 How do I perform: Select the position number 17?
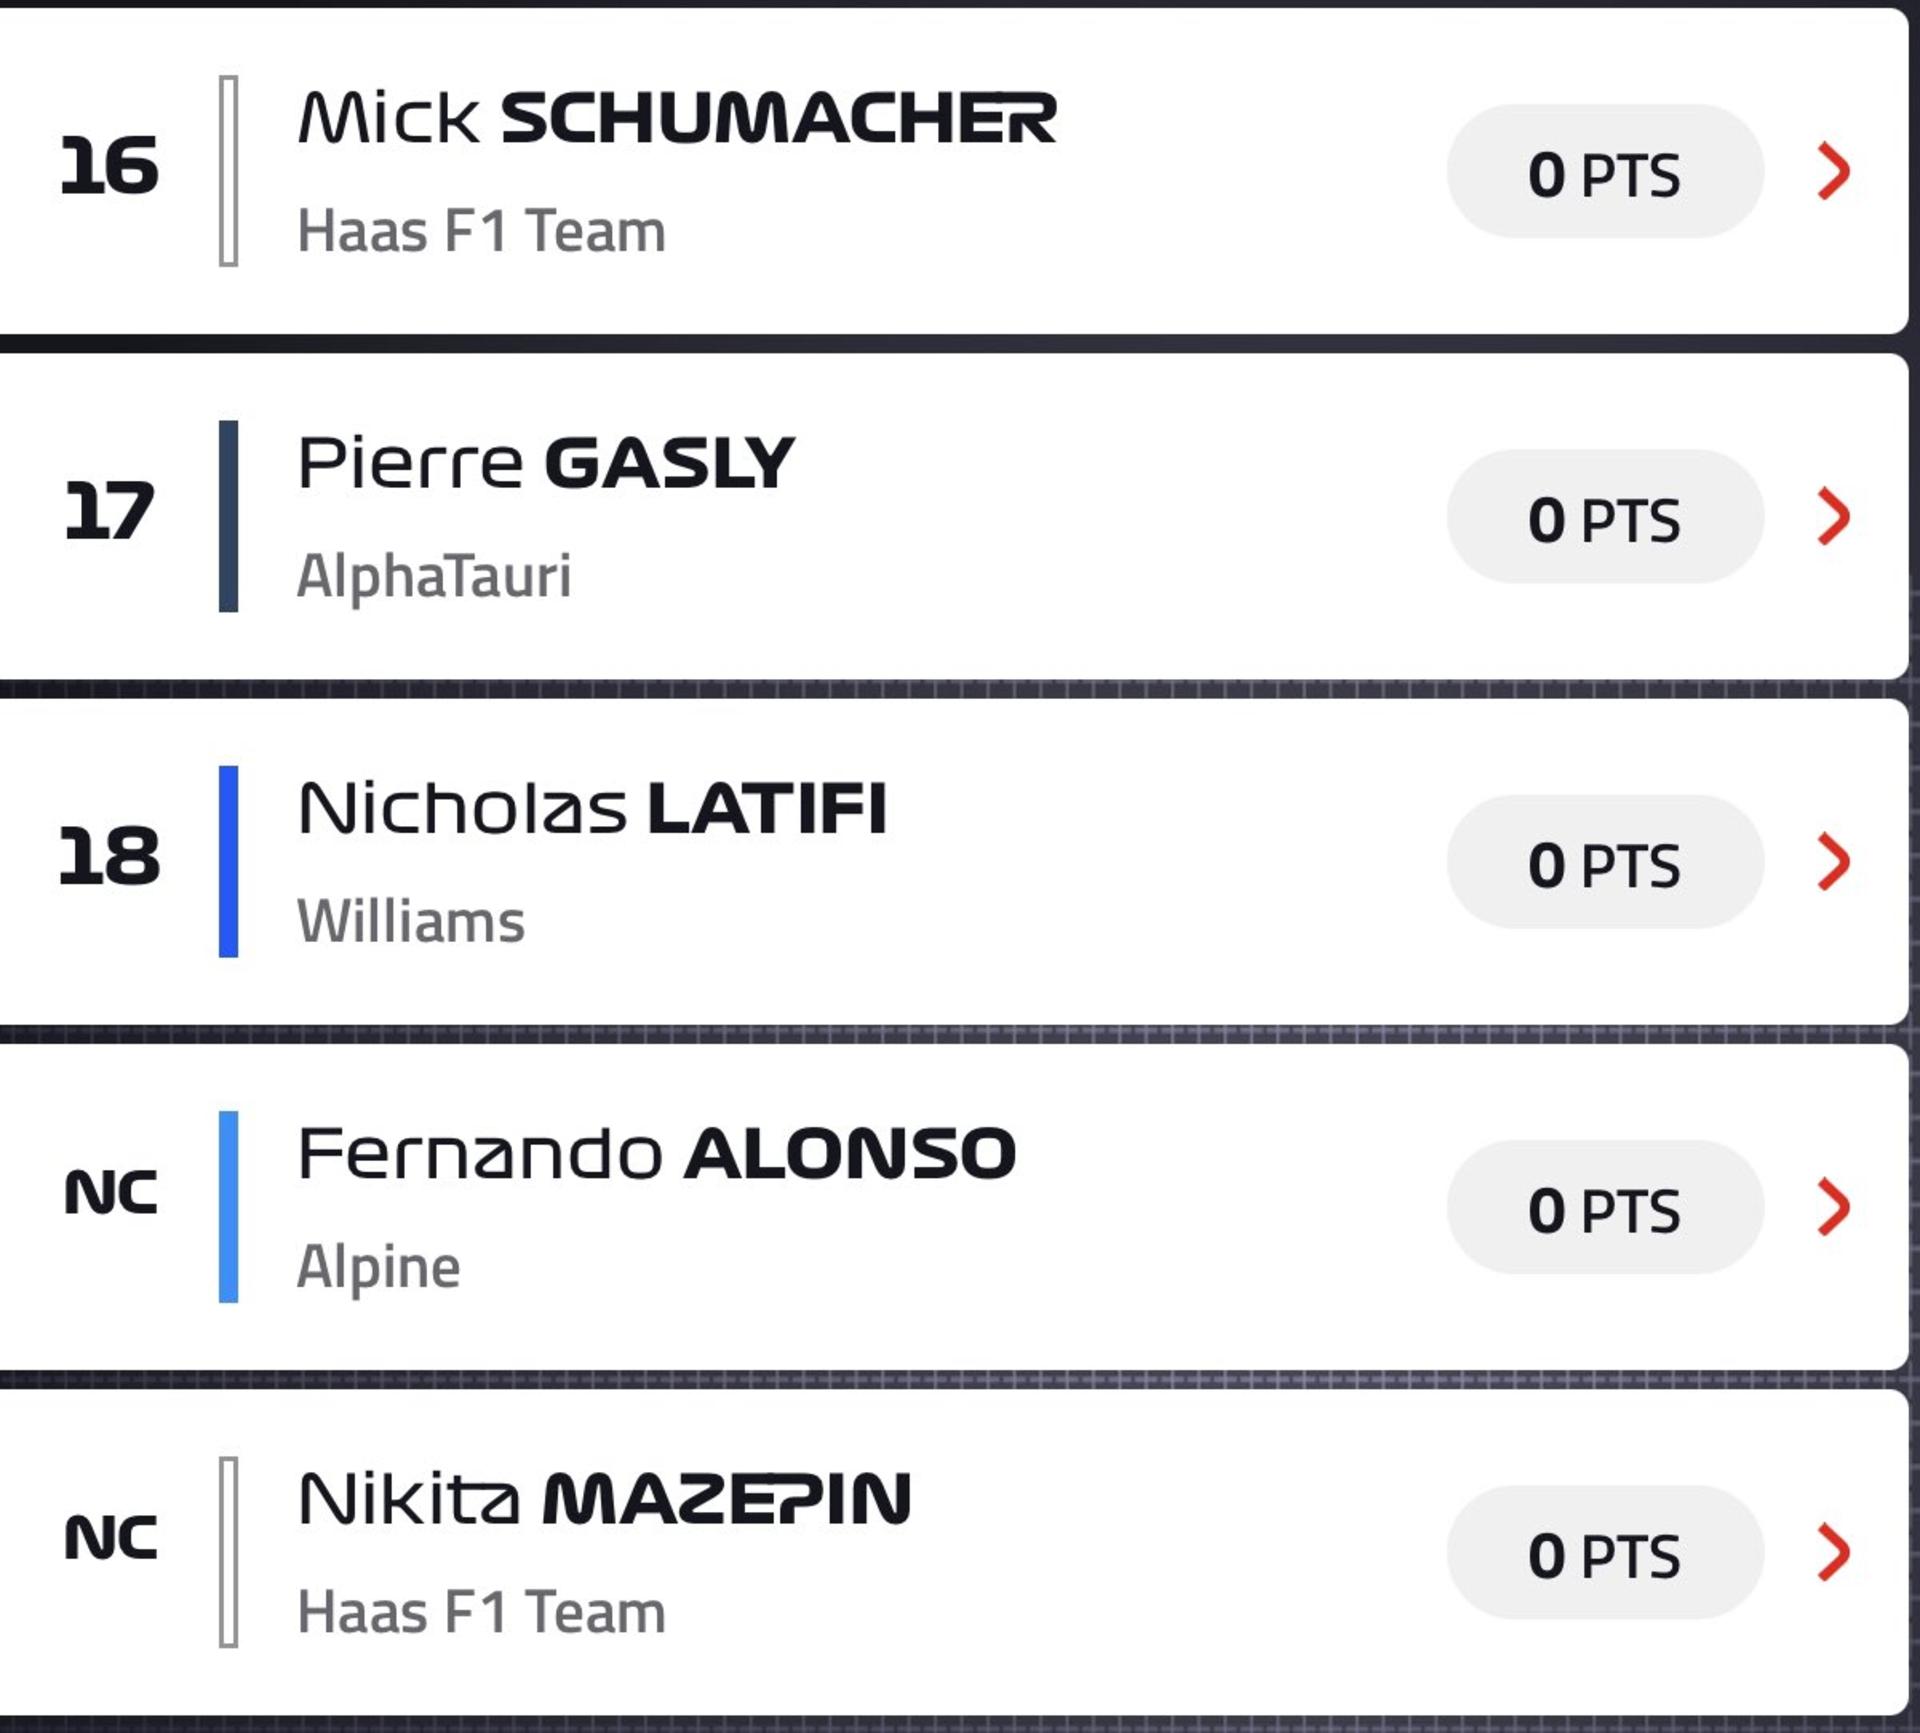110,512
